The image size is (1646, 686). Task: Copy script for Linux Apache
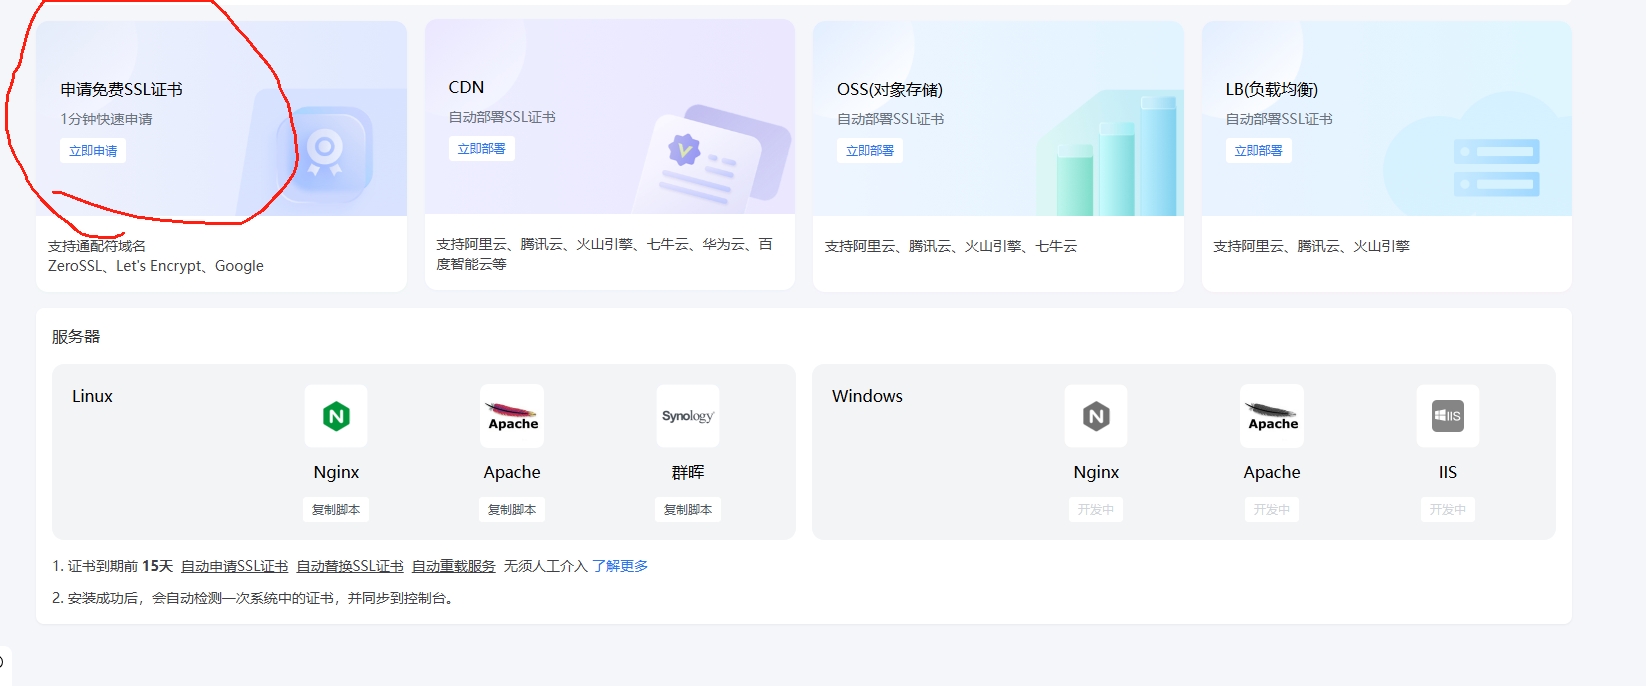point(512,510)
